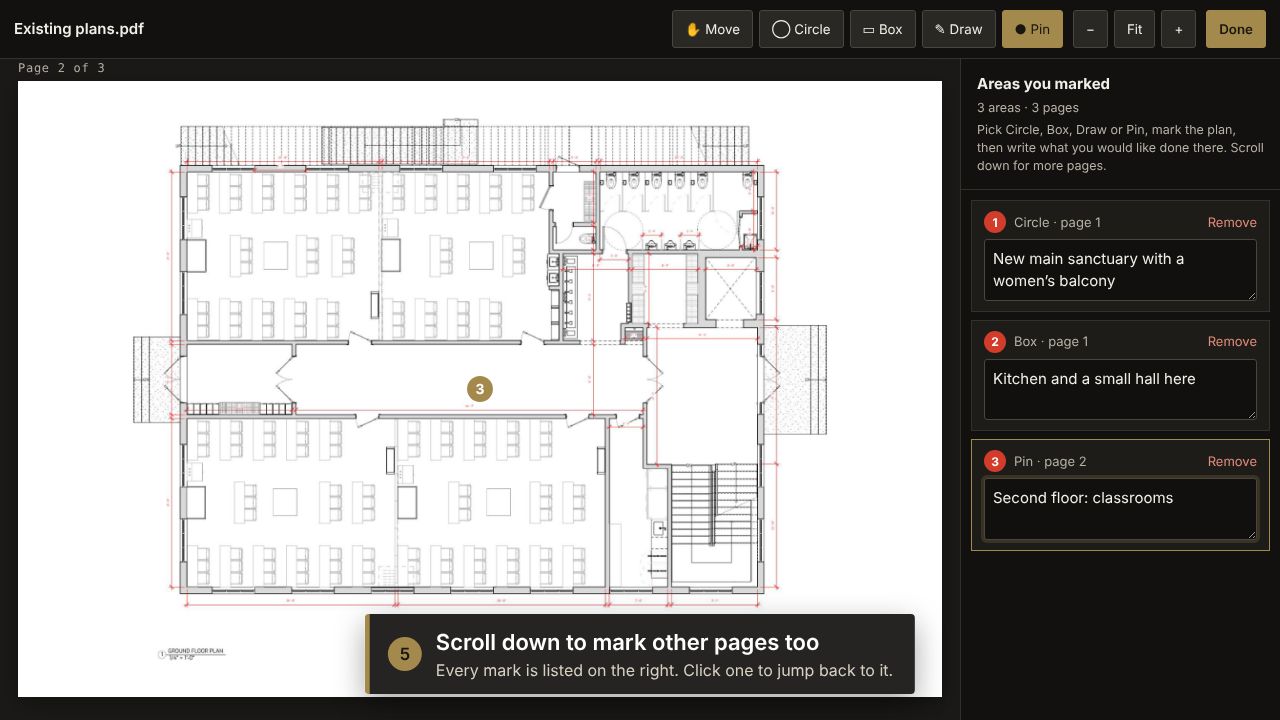Remove the Circle mark on page 1
Viewport: 1280px width, 720px height.
(x=1232, y=223)
